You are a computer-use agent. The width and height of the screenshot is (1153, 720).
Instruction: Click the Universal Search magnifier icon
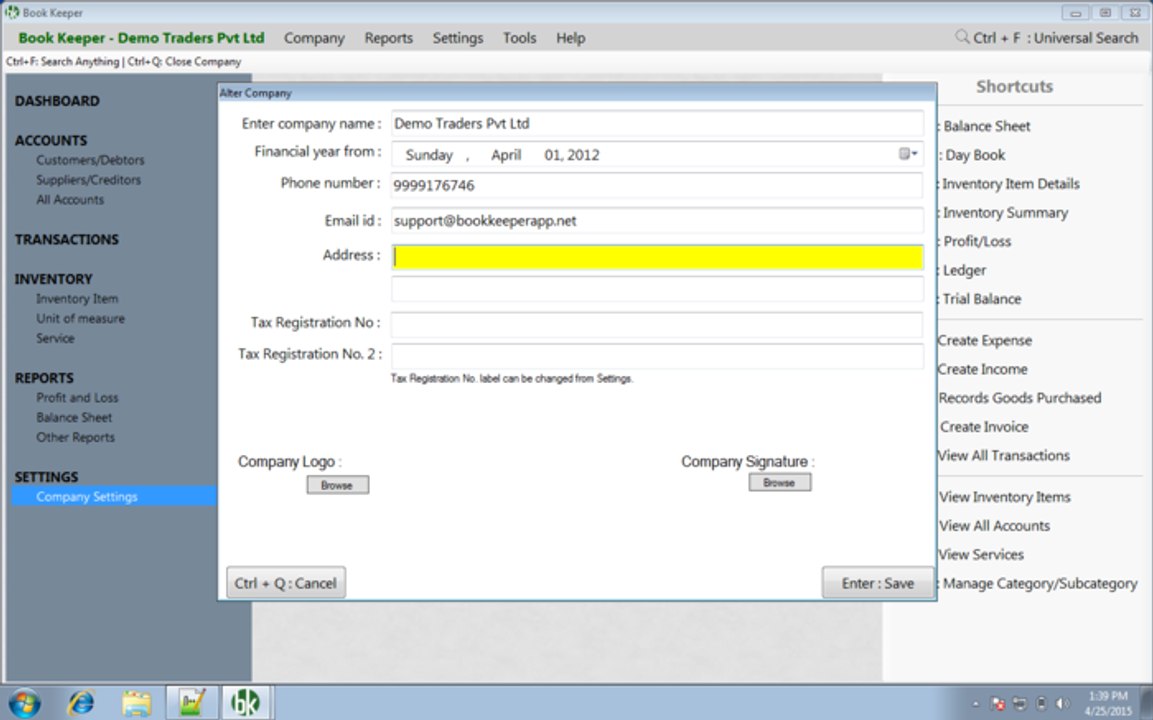click(961, 37)
